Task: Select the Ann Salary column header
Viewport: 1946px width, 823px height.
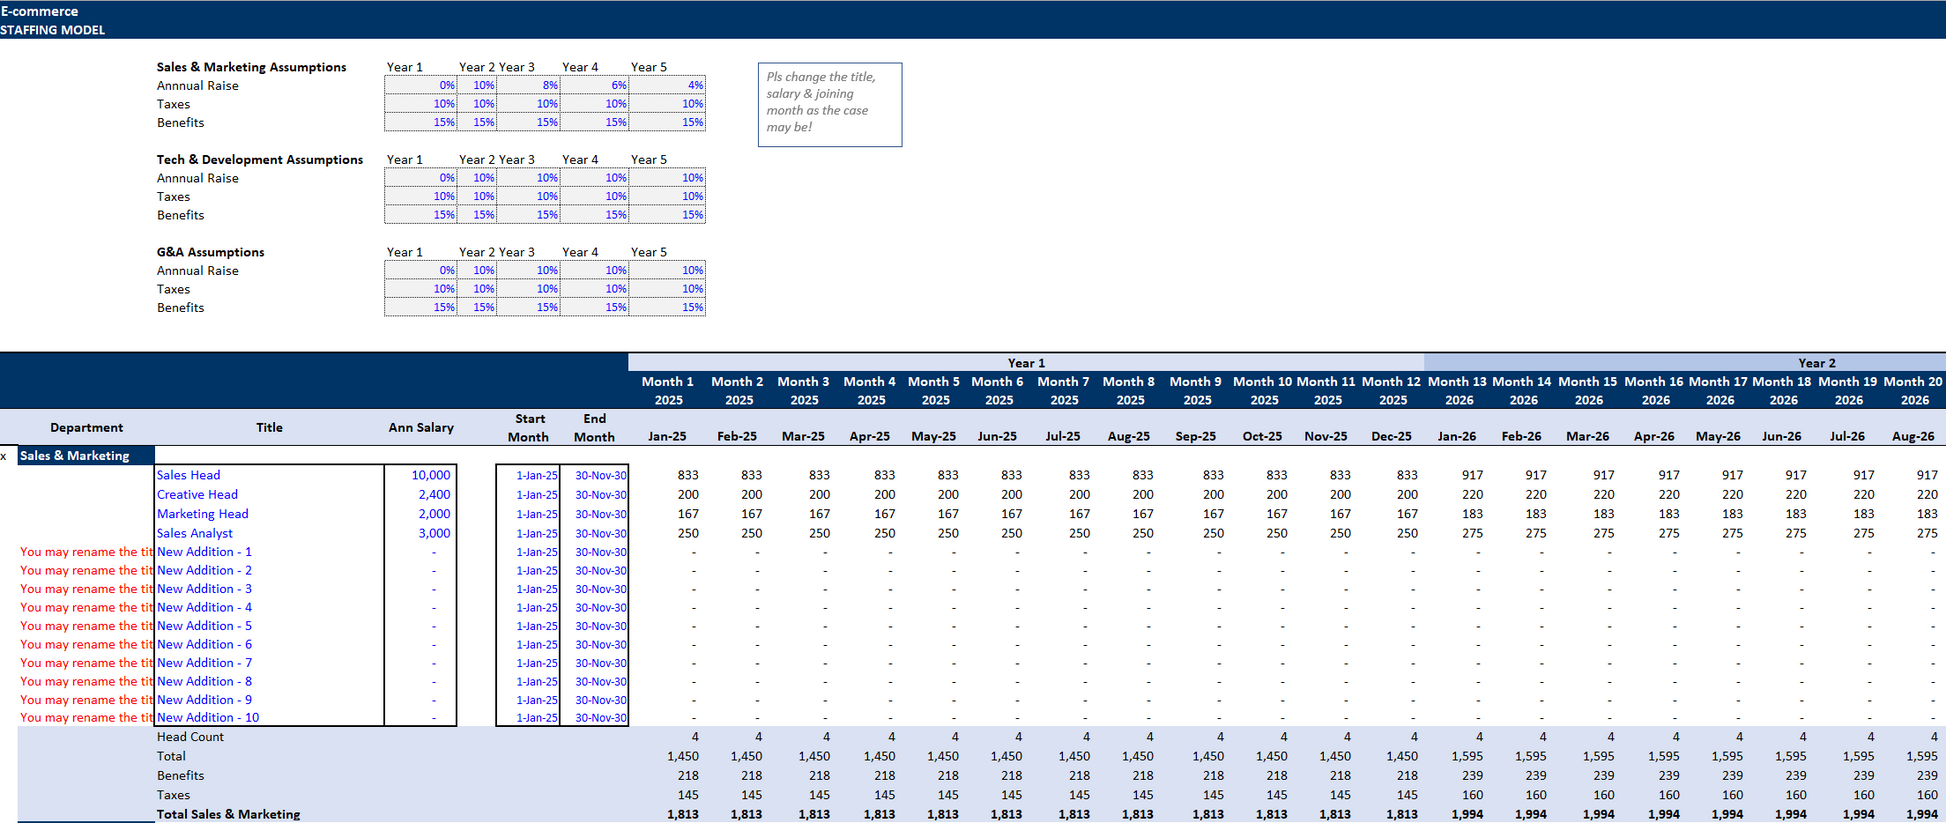Action: [x=421, y=428]
